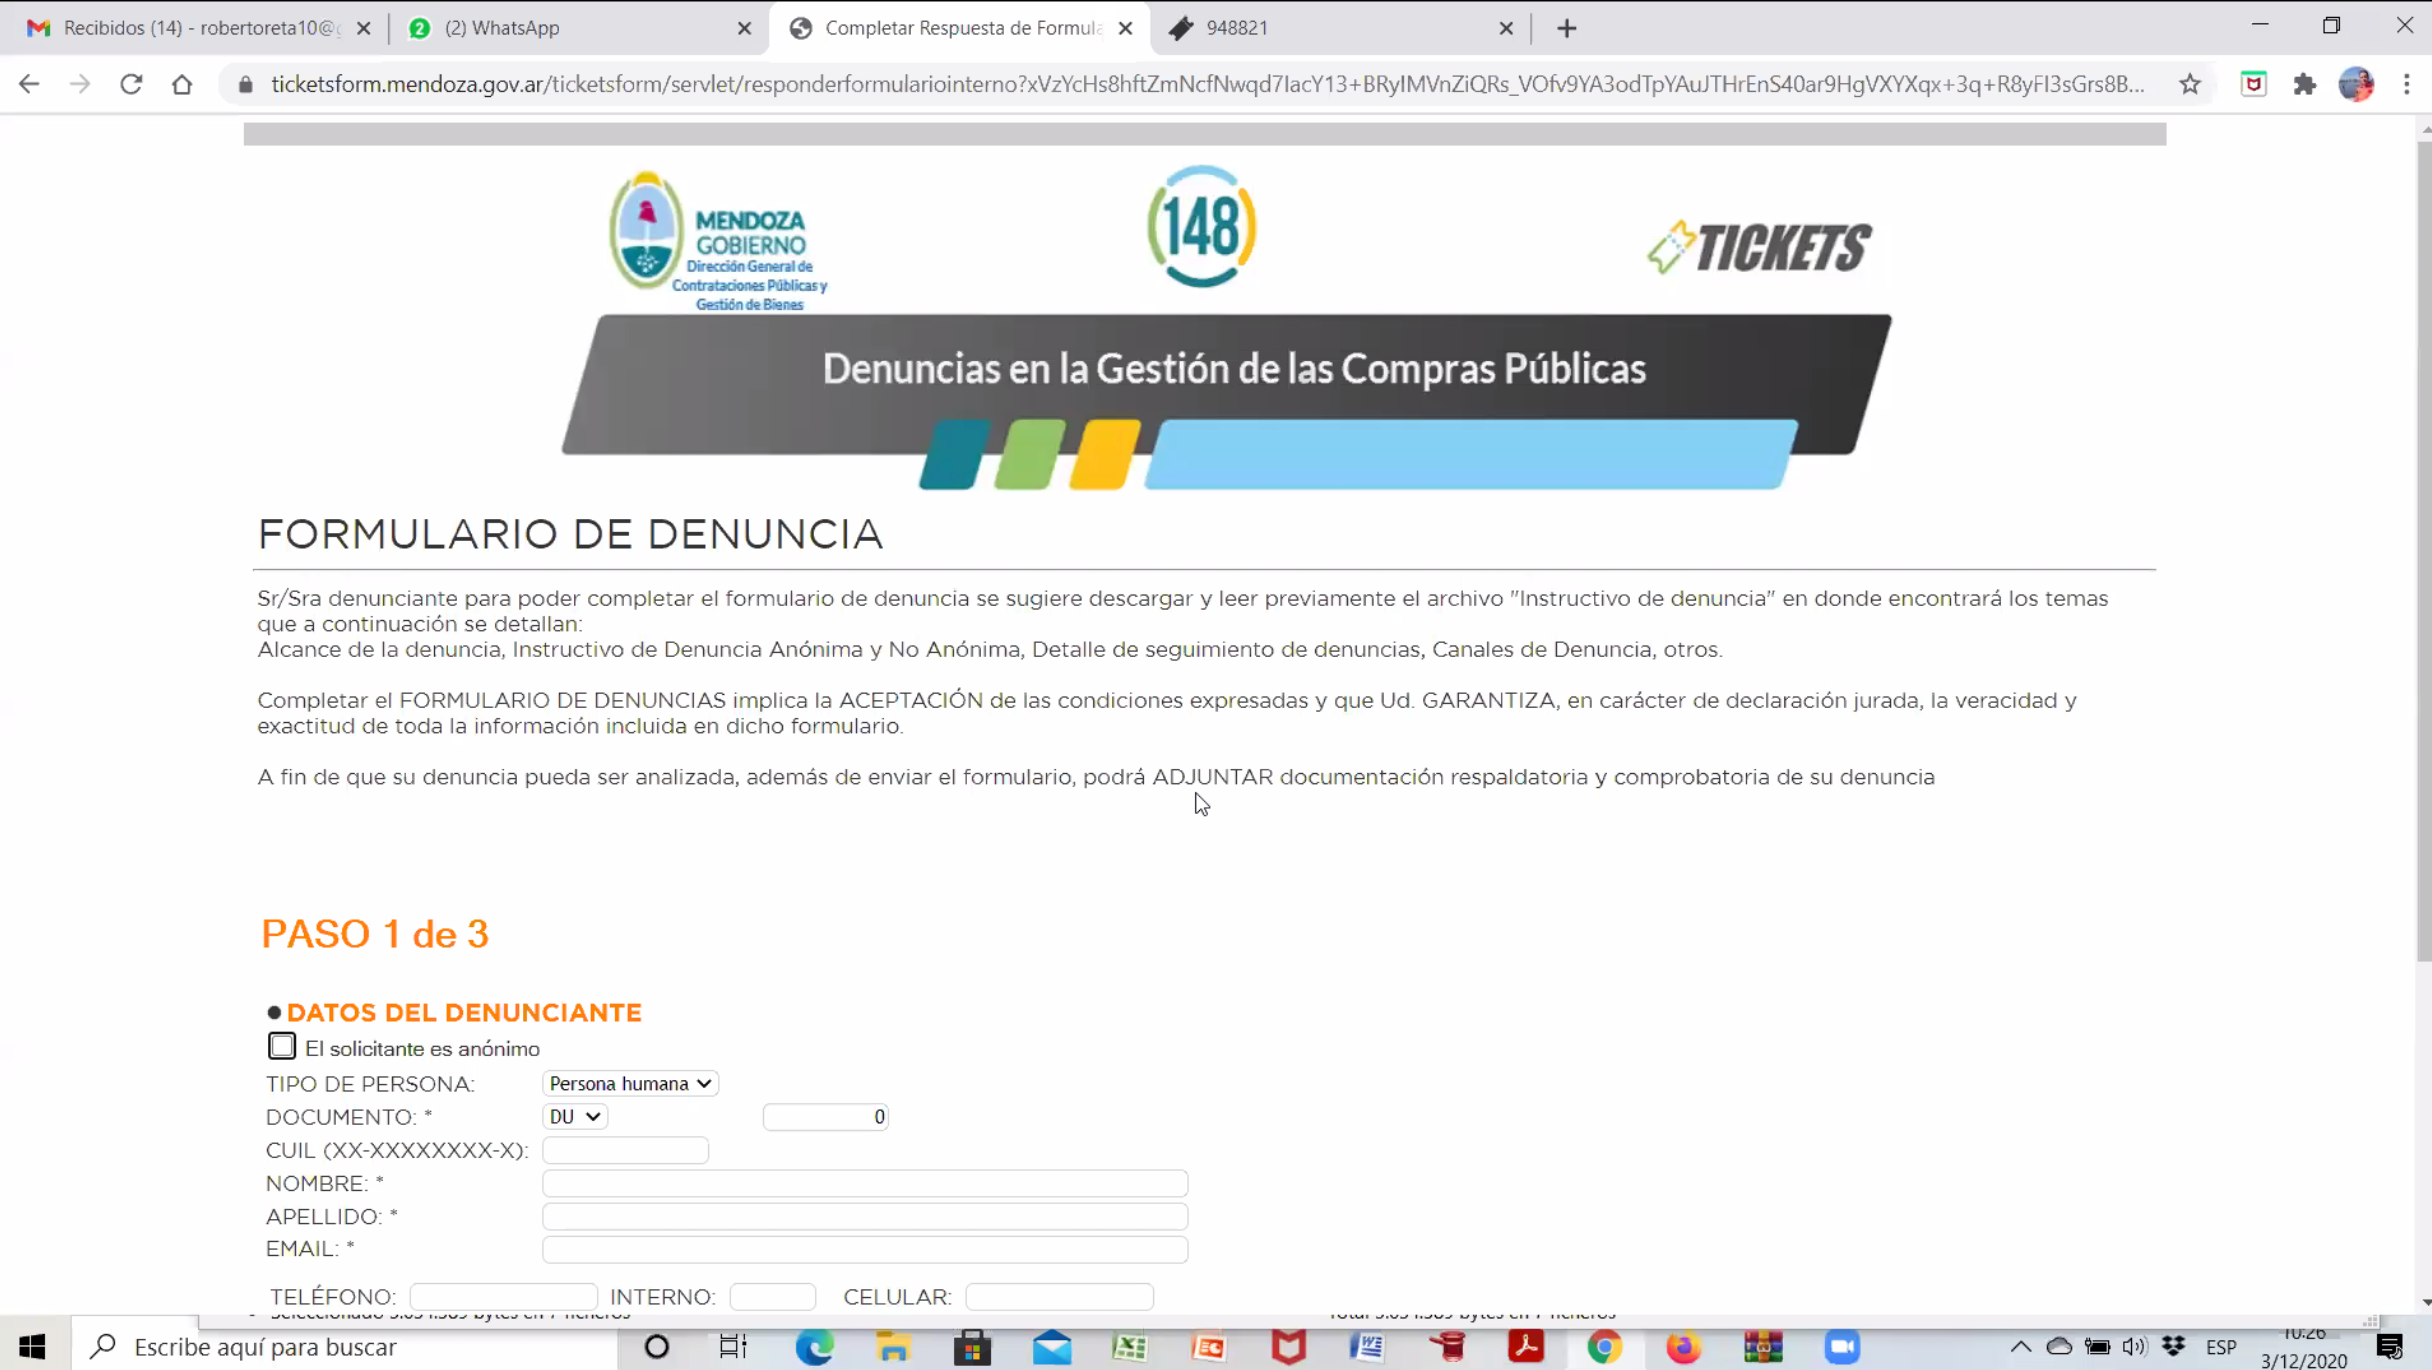2432x1370 pixels.
Task: Click the EMAIL input field
Action: [865, 1249]
